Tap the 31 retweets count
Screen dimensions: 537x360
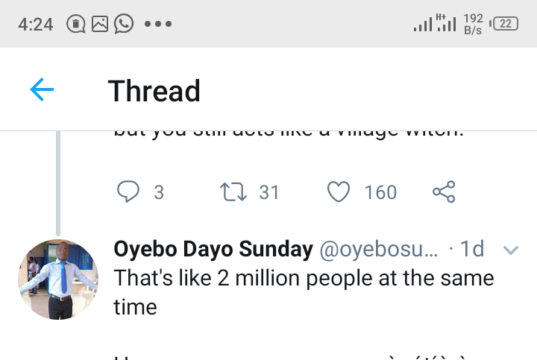269,192
